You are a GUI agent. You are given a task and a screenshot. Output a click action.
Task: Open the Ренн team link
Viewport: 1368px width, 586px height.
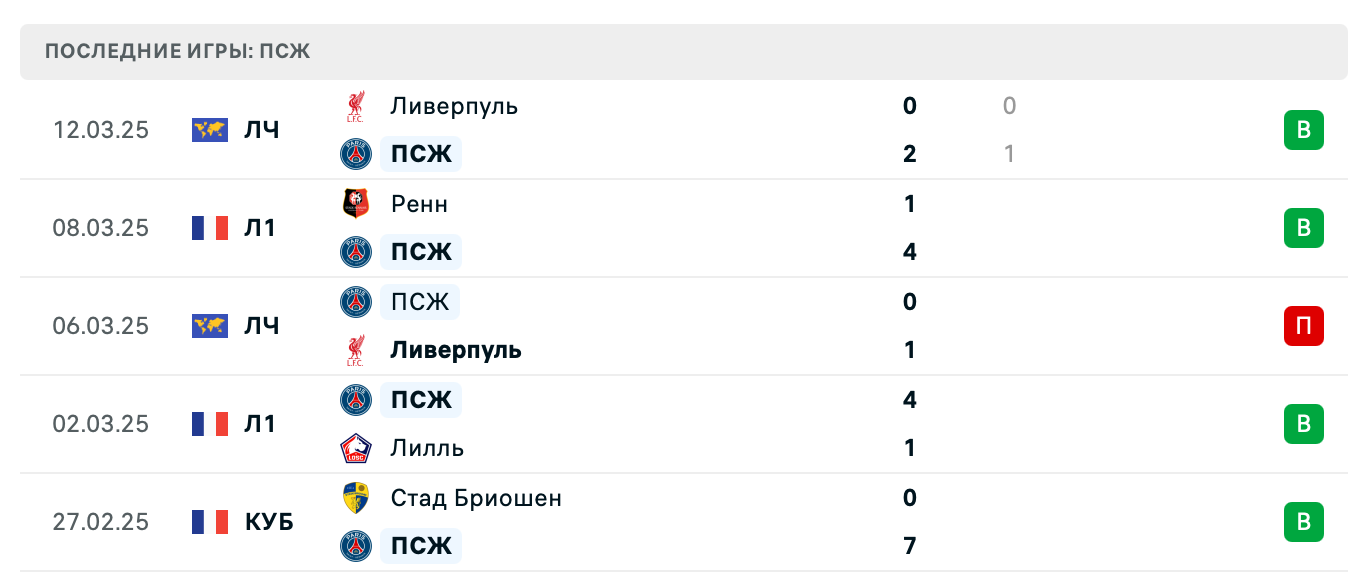pos(419,204)
